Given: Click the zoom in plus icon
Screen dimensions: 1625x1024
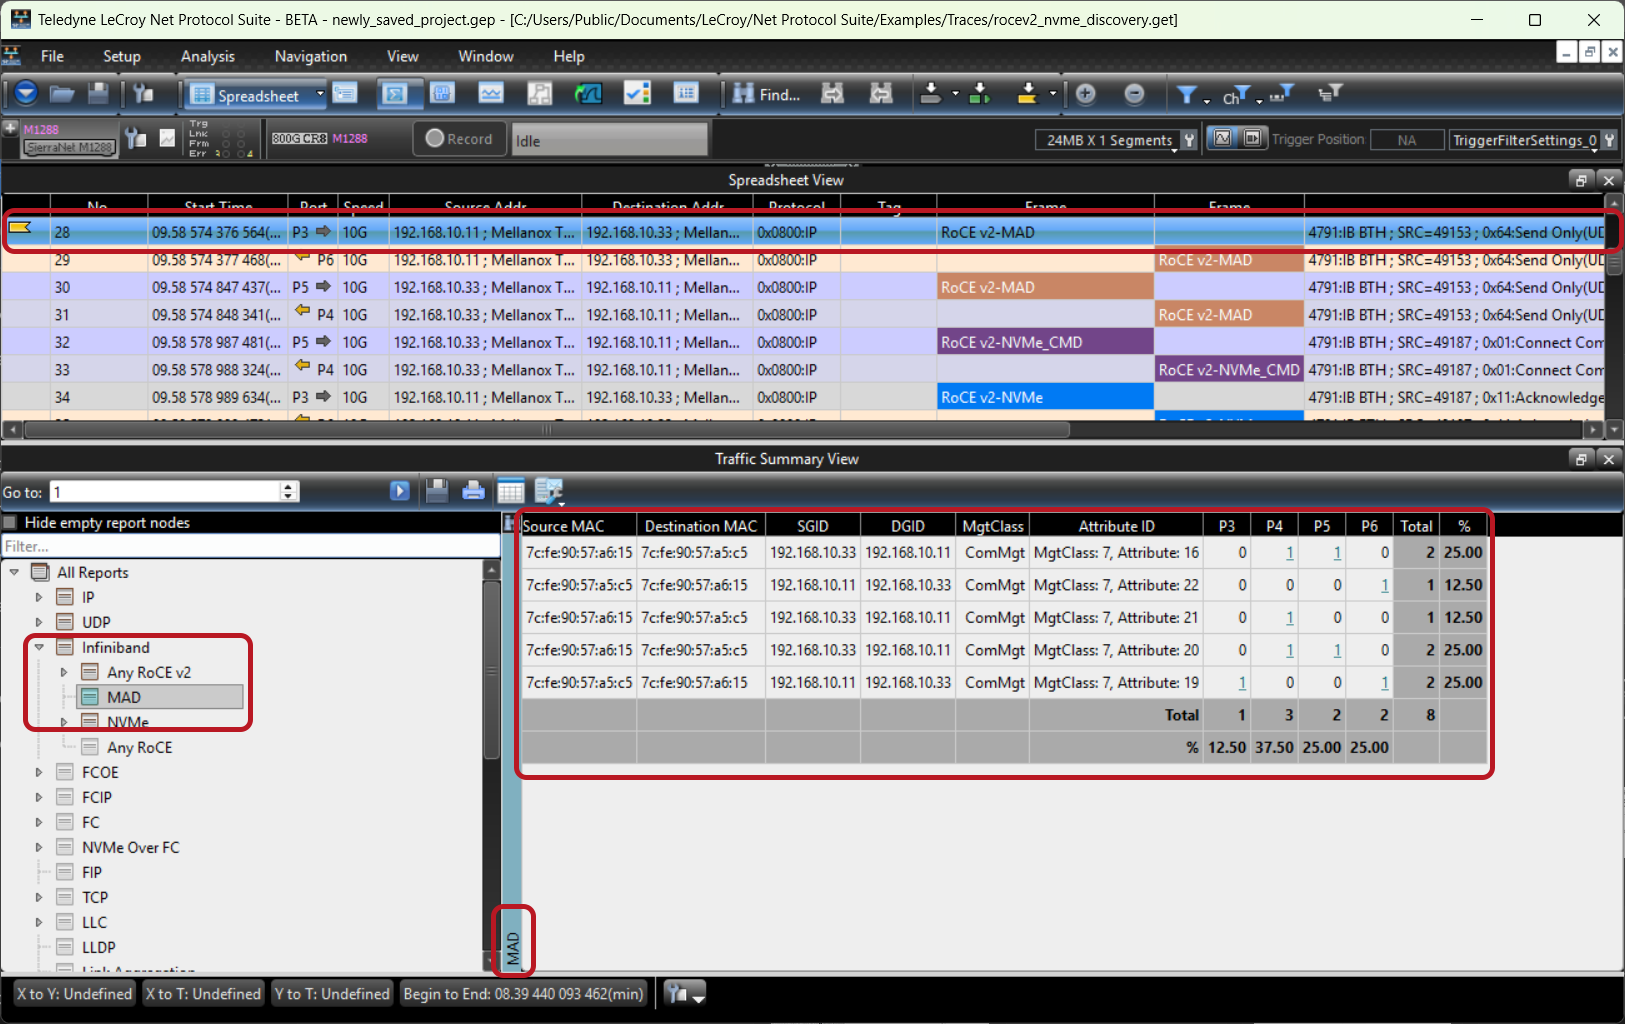Looking at the screenshot, I should (x=1086, y=94).
